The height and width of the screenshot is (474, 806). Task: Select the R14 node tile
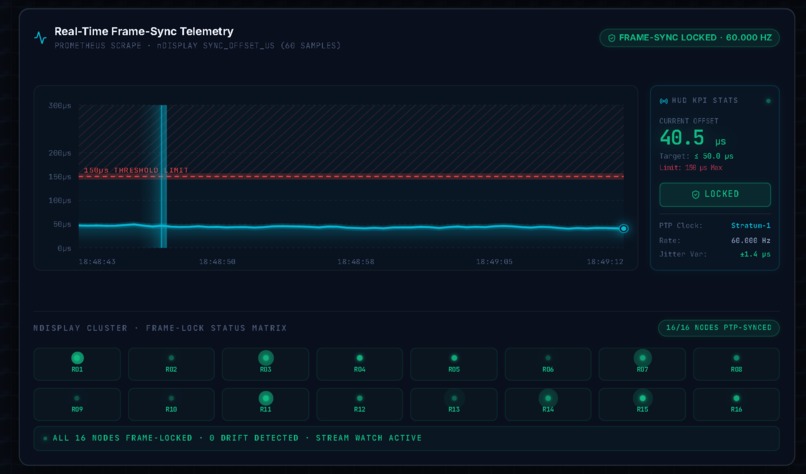(x=548, y=404)
